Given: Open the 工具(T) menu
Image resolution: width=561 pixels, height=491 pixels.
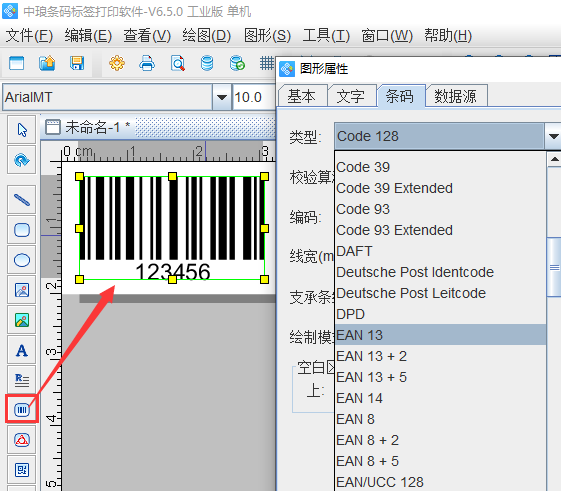Looking at the screenshot, I should click(x=326, y=36).
